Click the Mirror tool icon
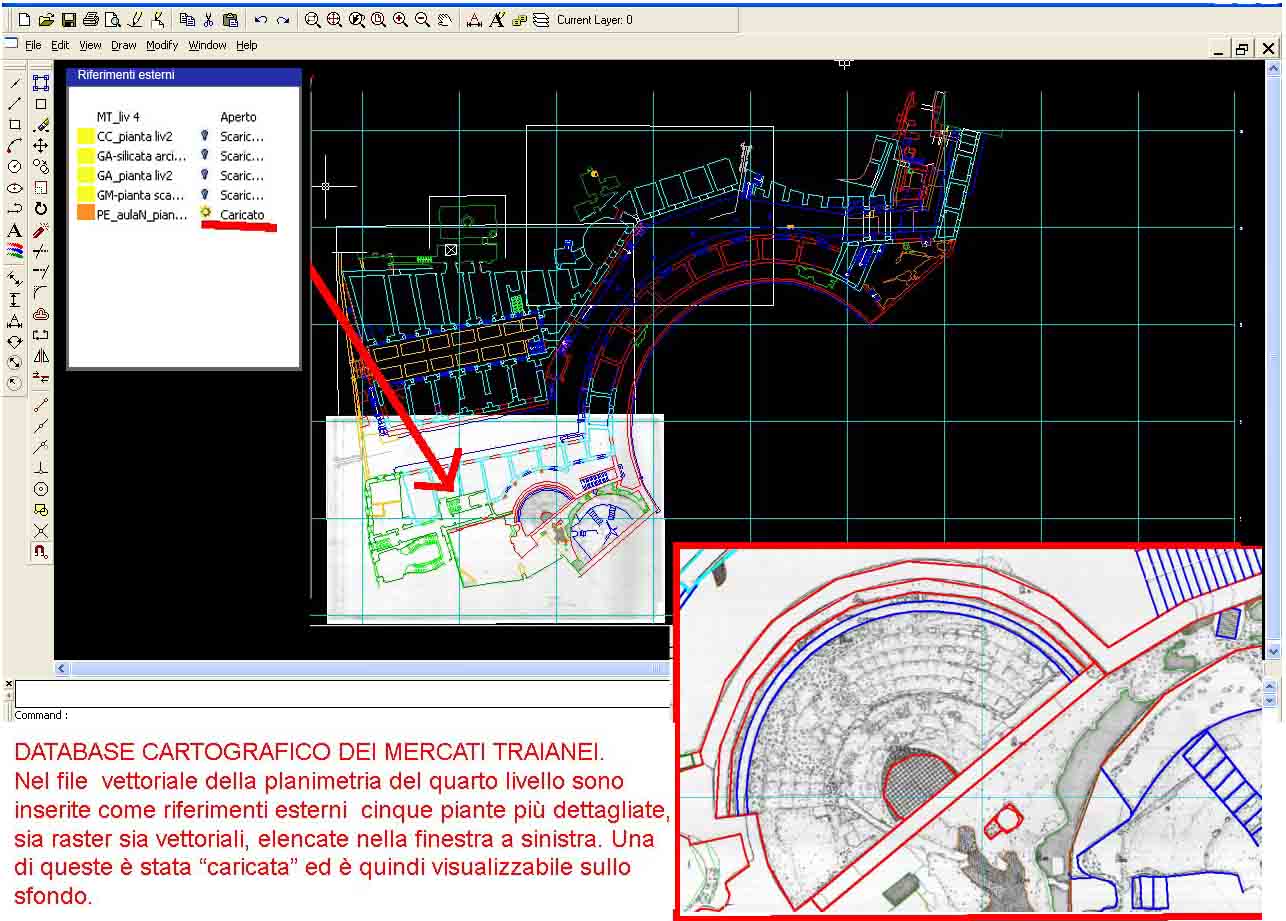This screenshot has height=921, width=1286. tap(41, 356)
